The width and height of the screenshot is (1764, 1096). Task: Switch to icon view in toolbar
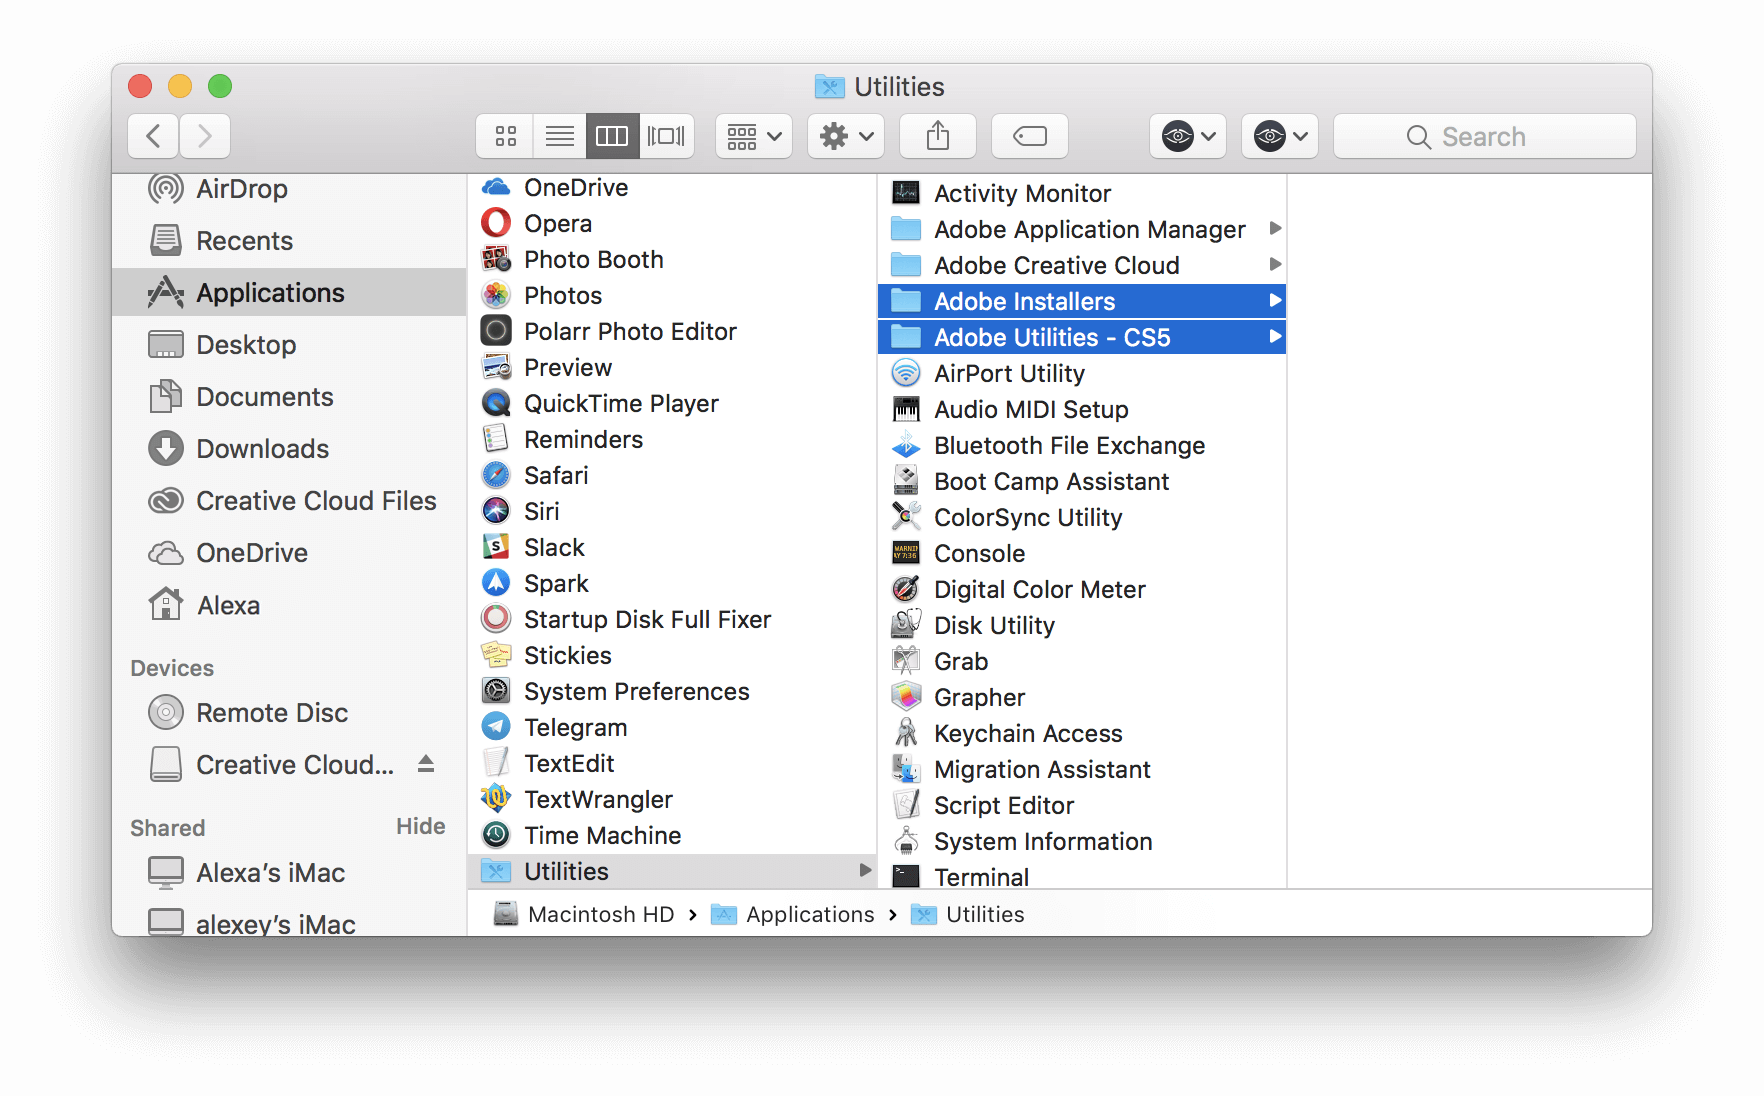(506, 136)
